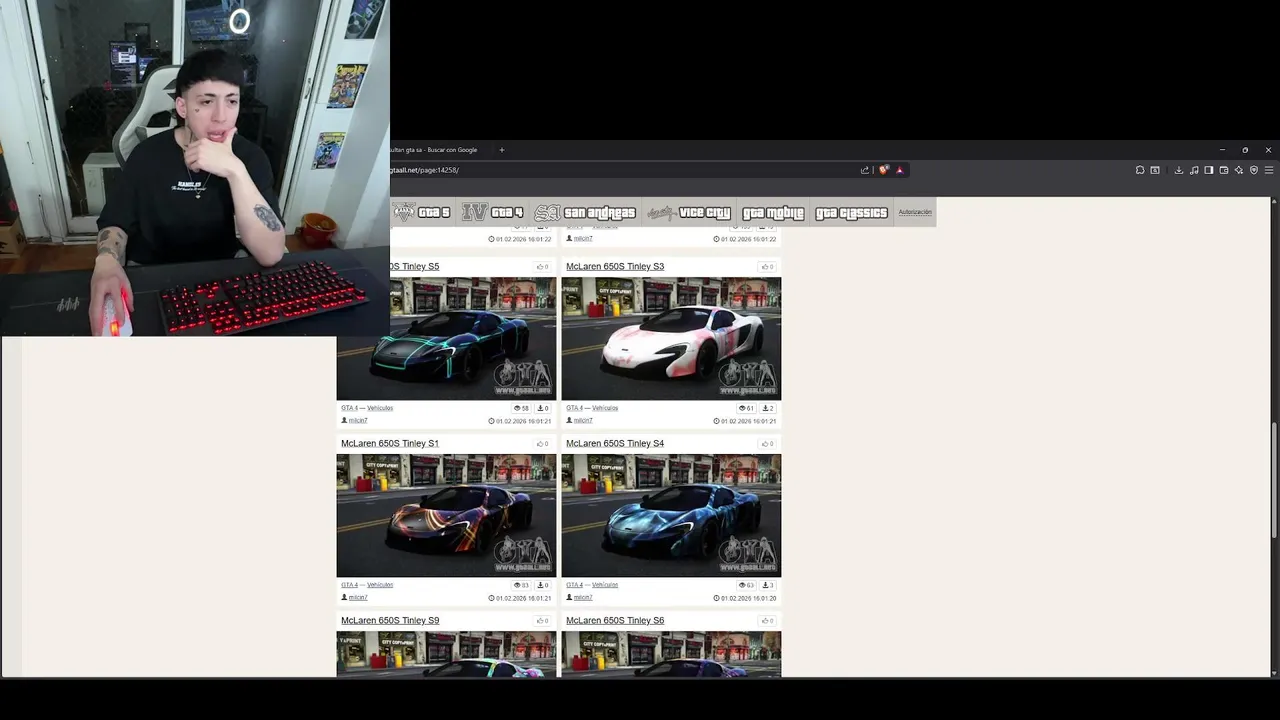
Task: Open the Vice City site section
Action: tap(689, 212)
